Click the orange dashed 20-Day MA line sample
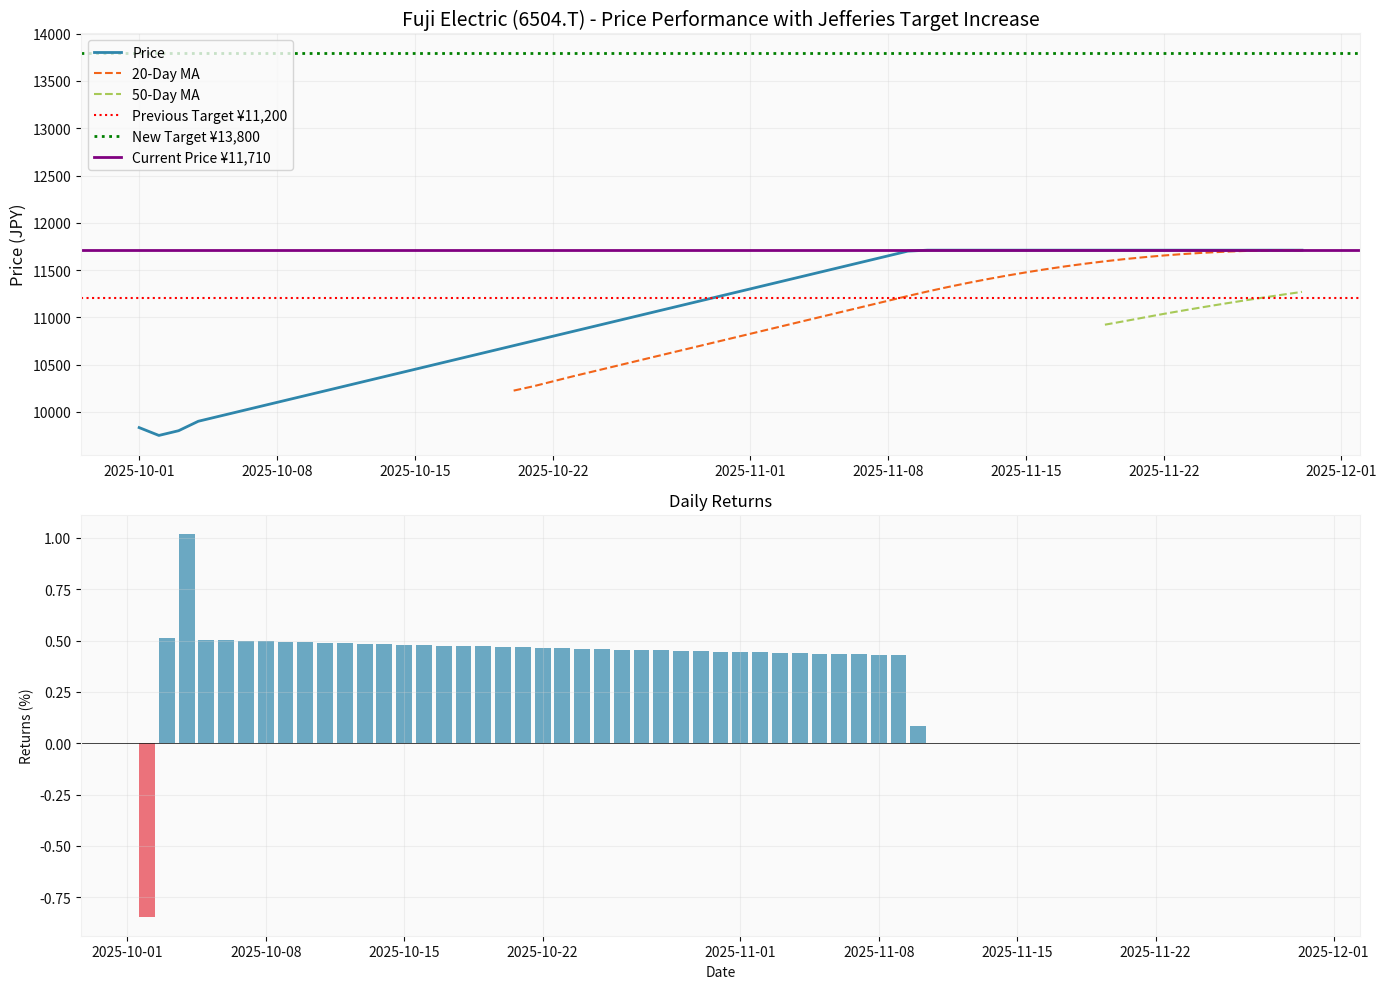This screenshot has height=989, width=1387. click(x=106, y=73)
